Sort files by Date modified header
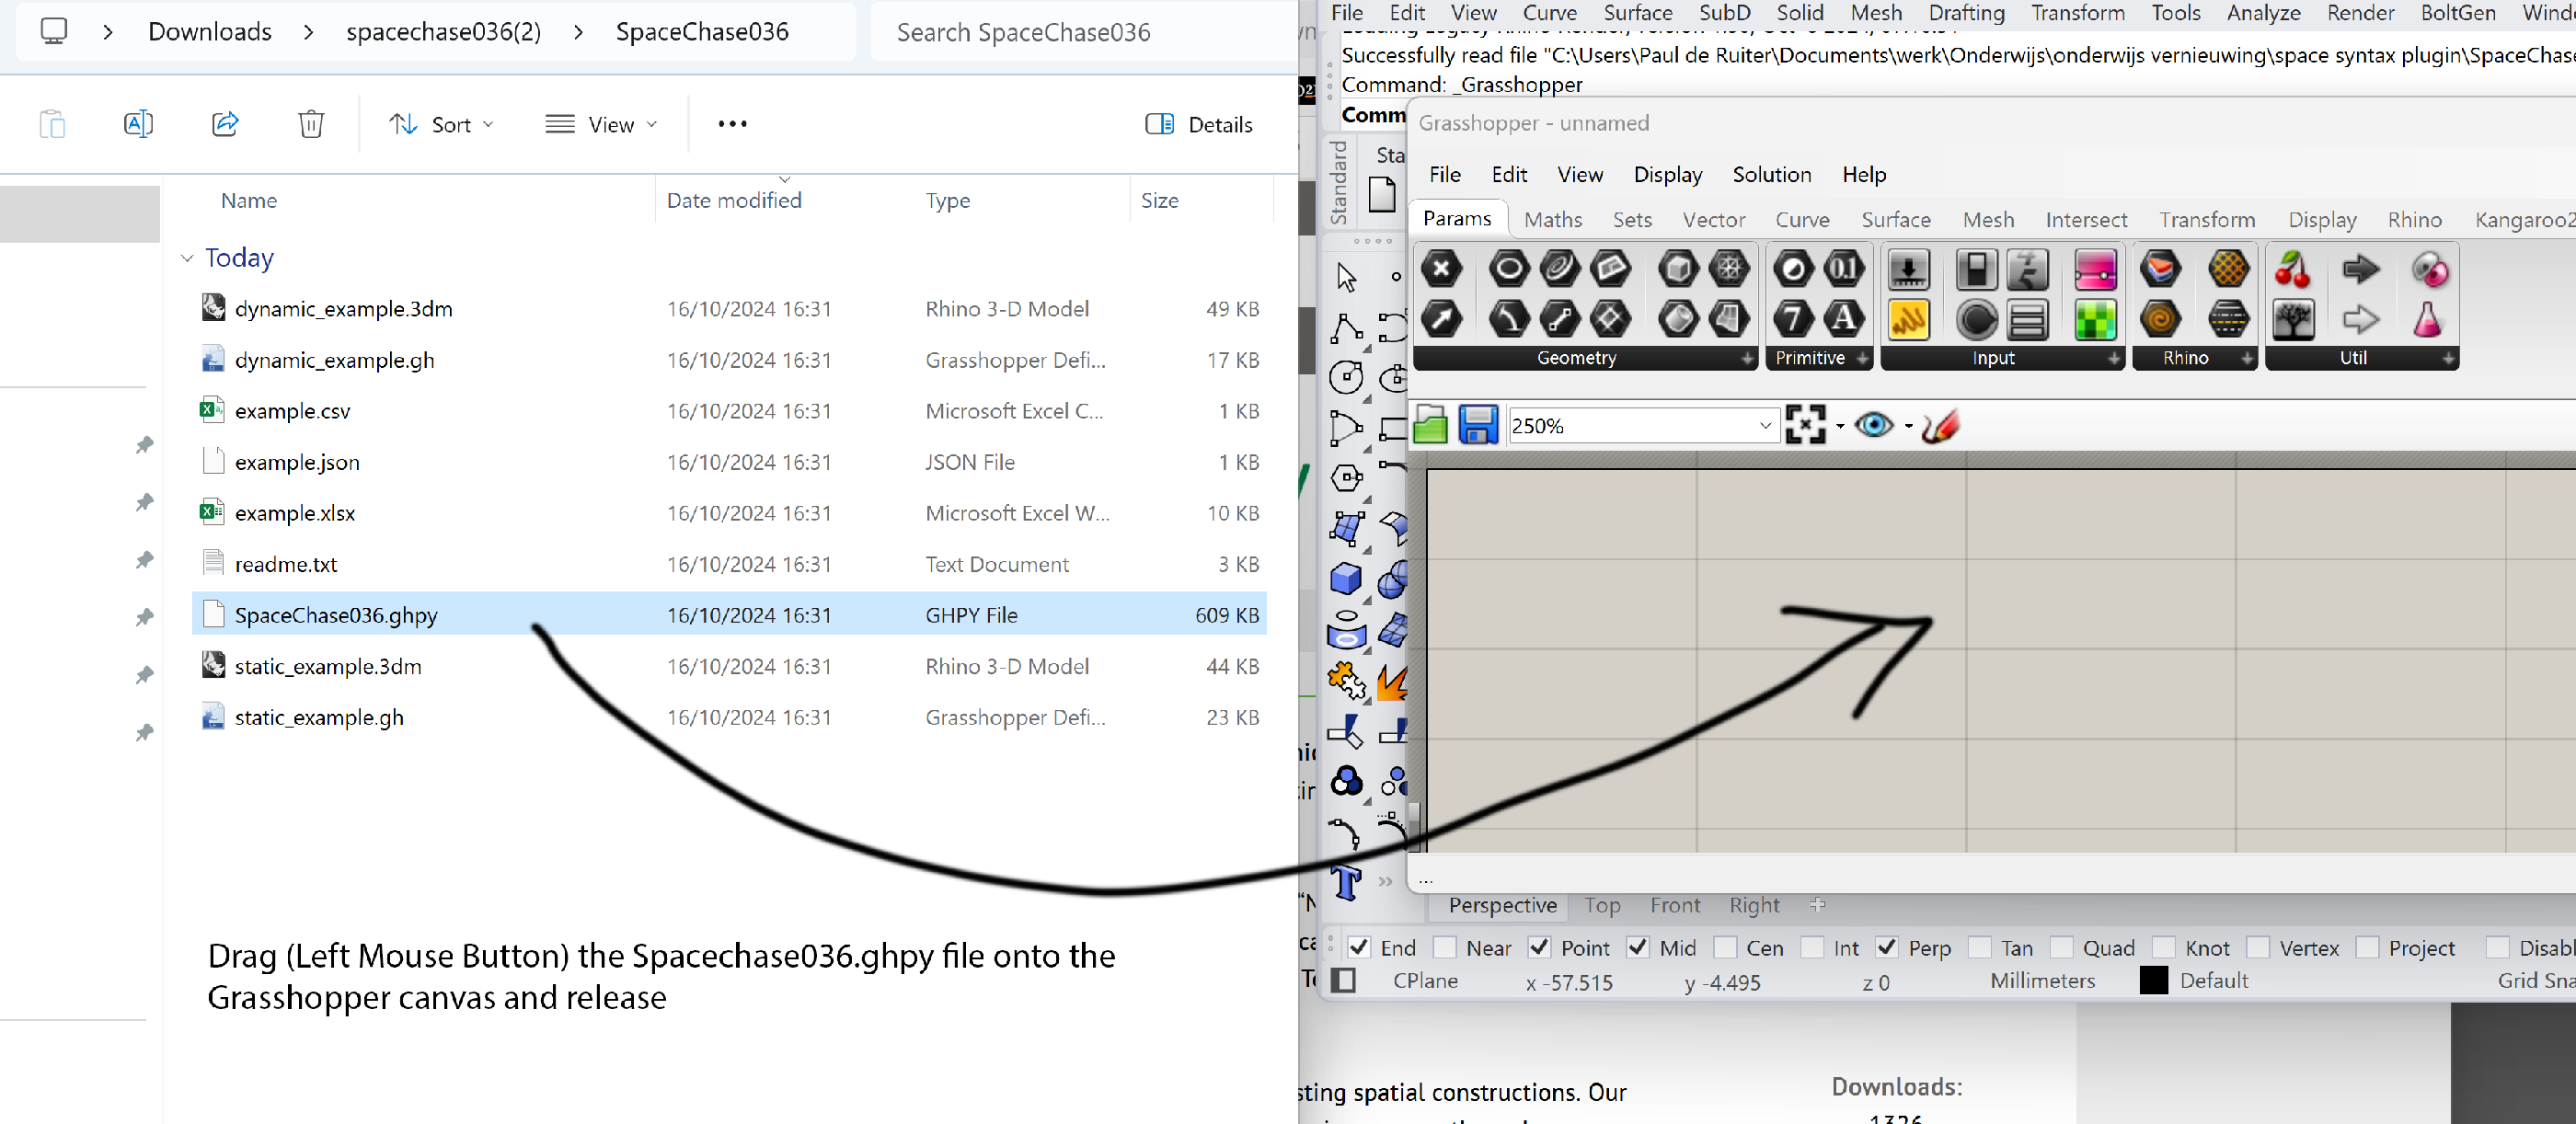This screenshot has width=2576, height=1124. pyautogui.click(x=733, y=200)
